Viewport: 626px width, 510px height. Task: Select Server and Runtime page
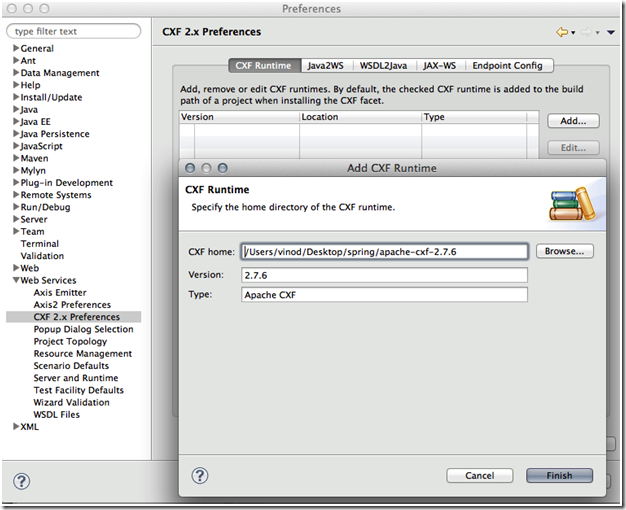click(76, 378)
